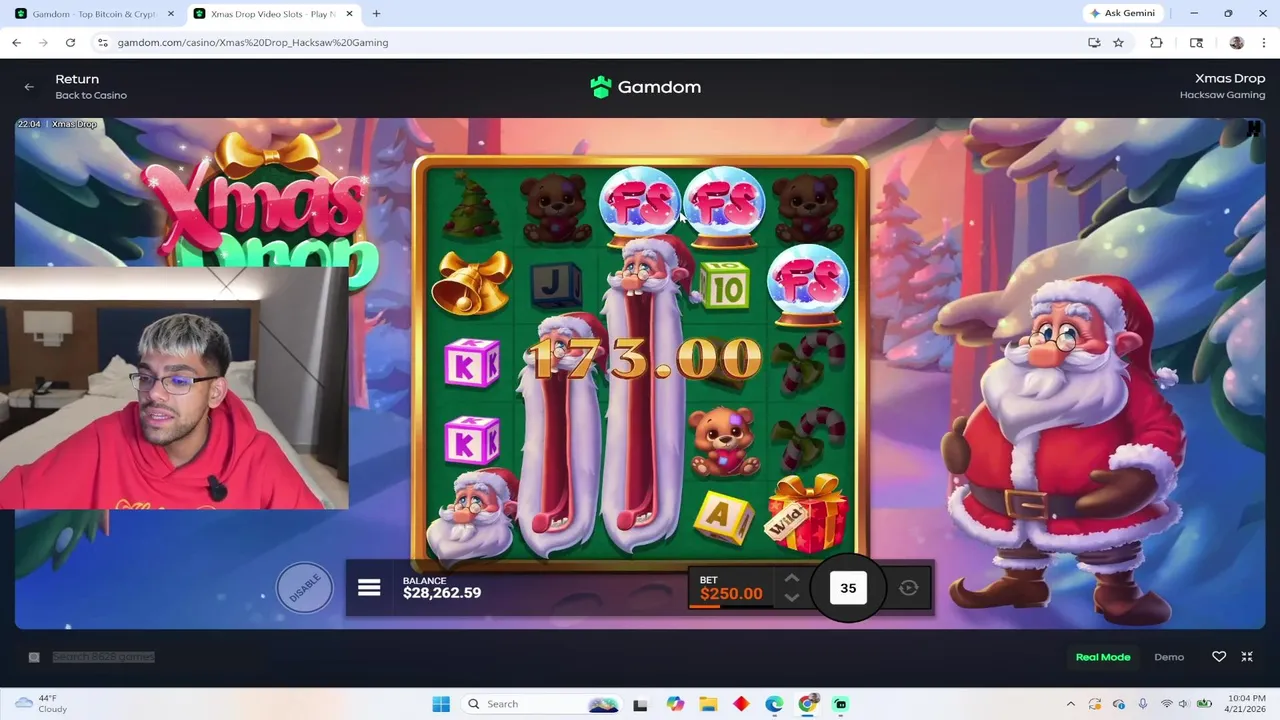Click the BALANCE $28,262.59 display
This screenshot has height=720, width=1280.
(442, 587)
